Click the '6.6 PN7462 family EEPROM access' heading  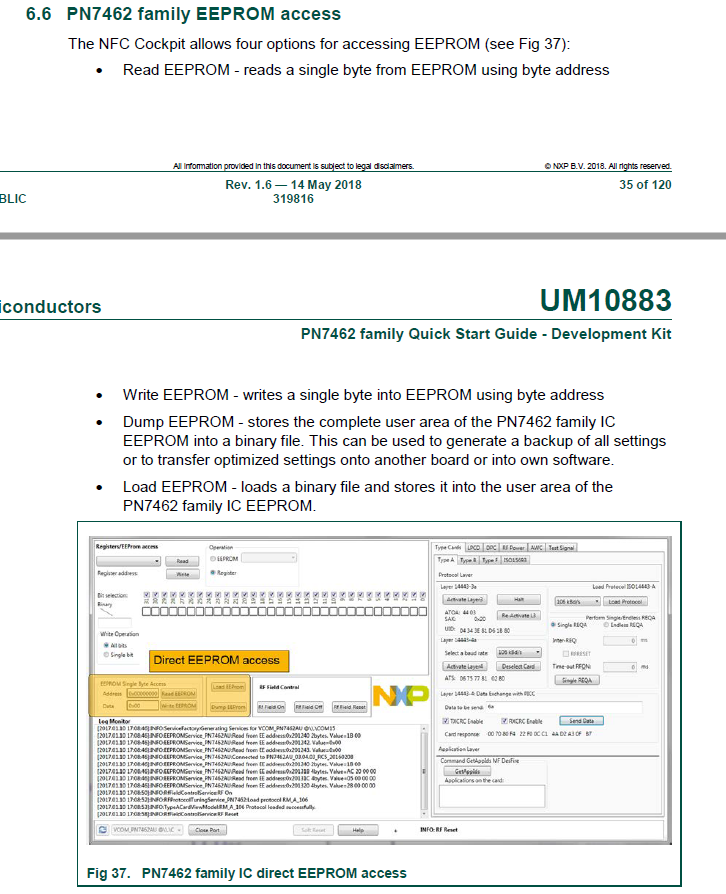tap(183, 14)
